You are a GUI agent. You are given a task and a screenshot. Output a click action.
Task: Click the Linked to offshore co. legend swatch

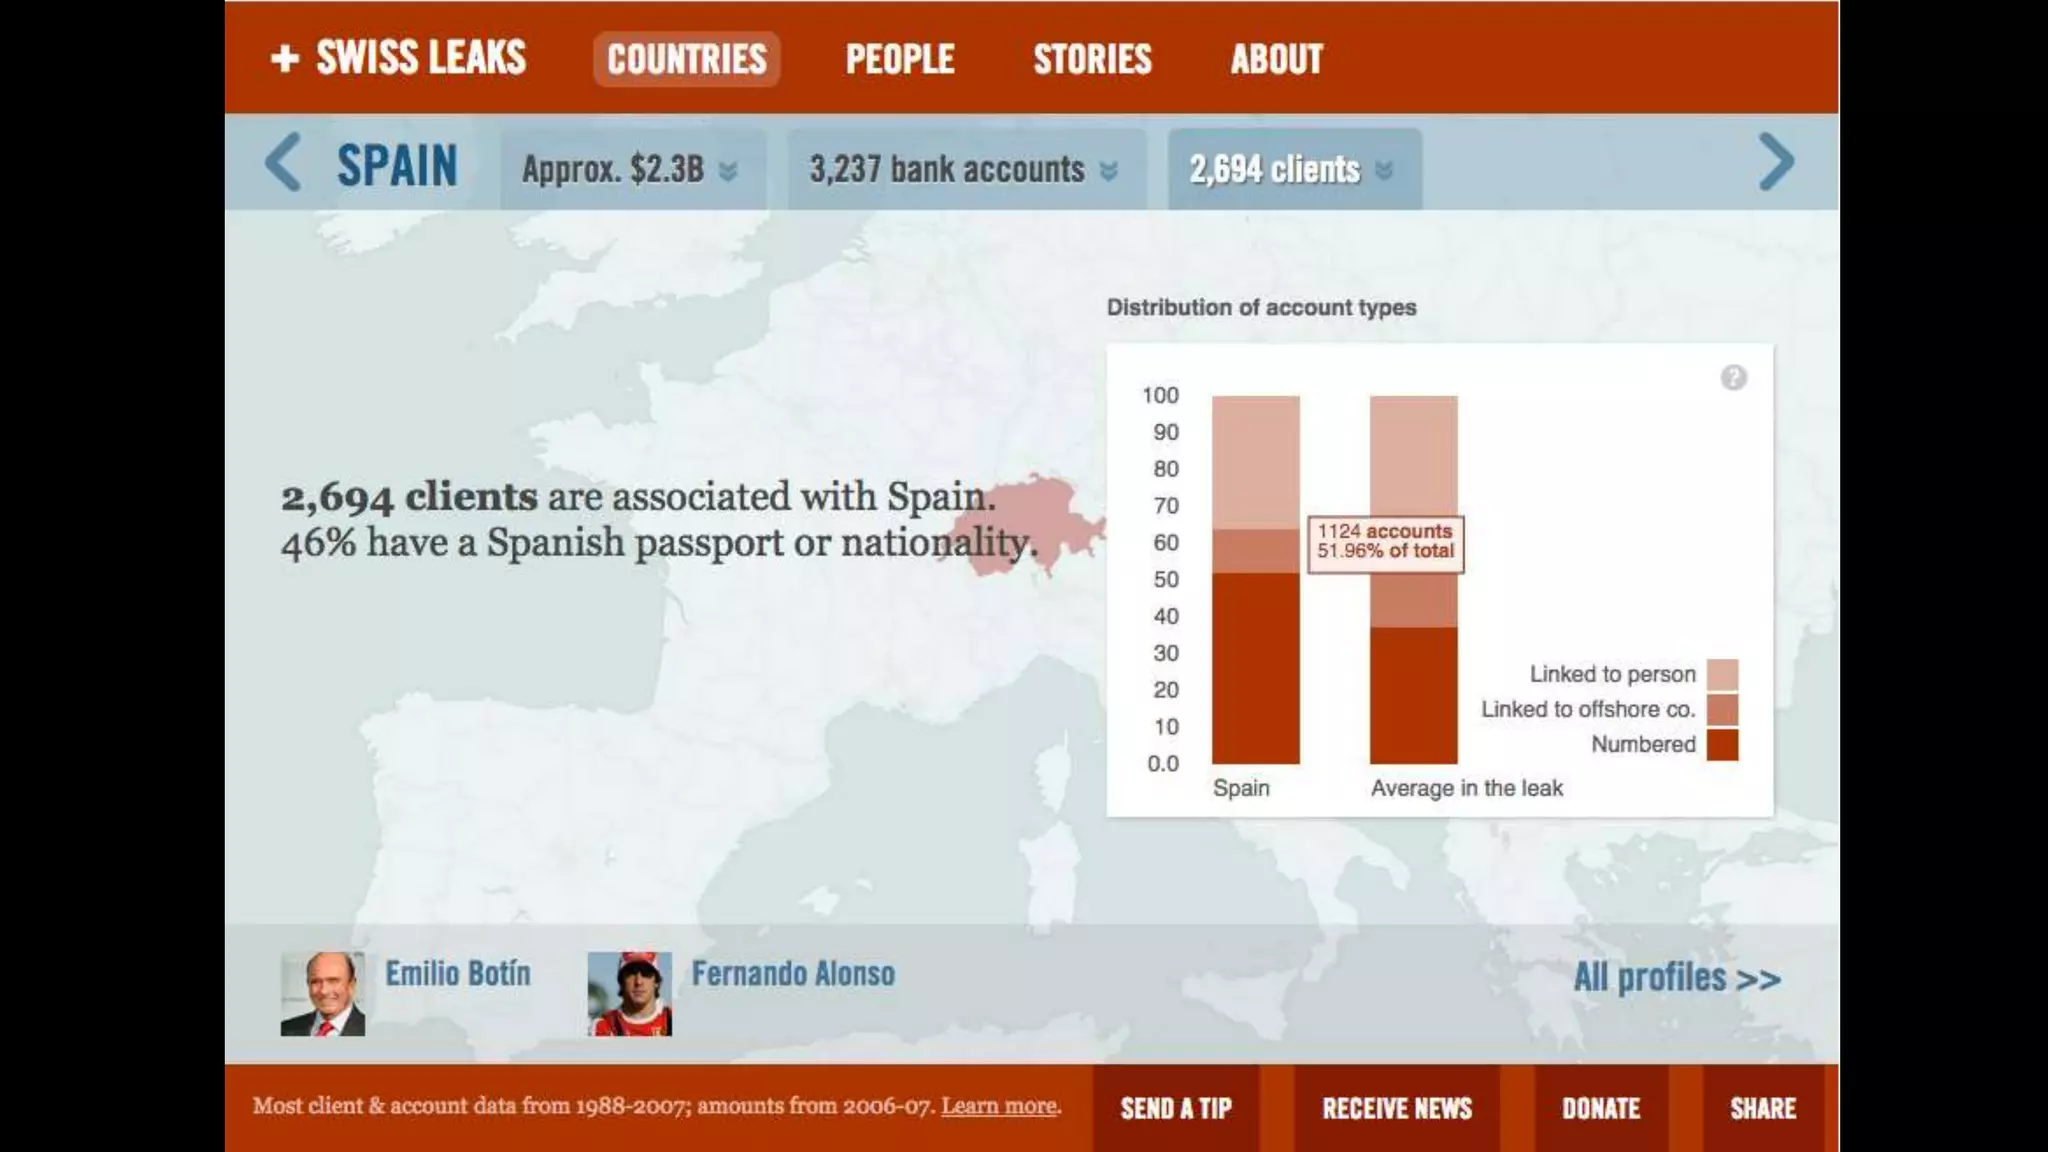tap(1722, 710)
